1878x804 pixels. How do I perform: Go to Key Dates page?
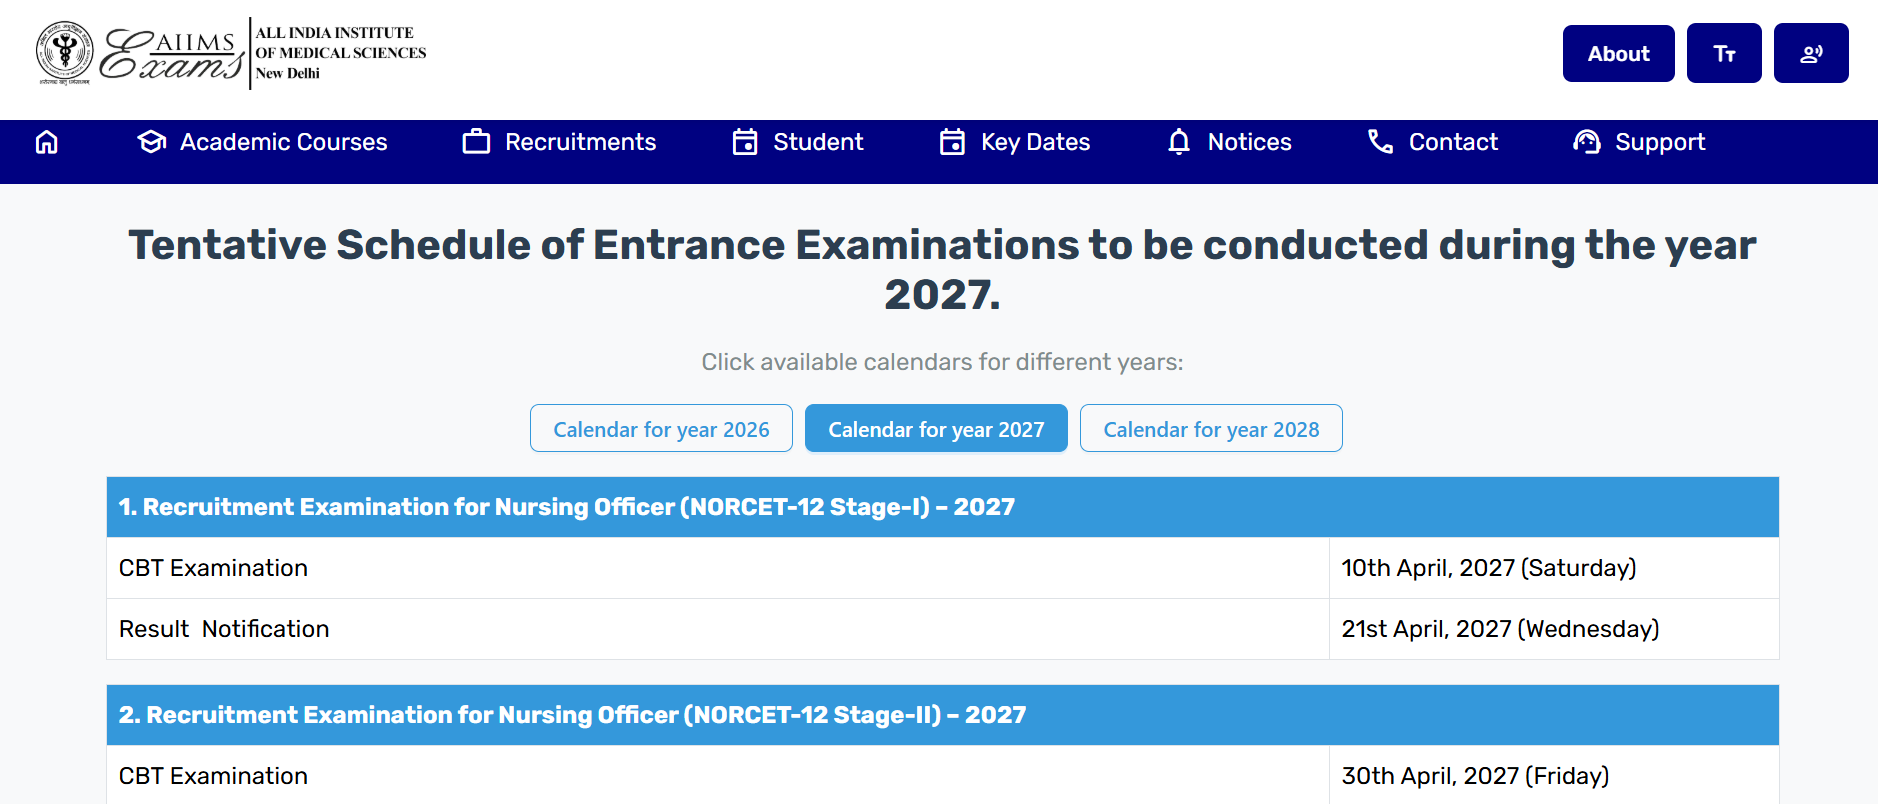click(x=1015, y=142)
